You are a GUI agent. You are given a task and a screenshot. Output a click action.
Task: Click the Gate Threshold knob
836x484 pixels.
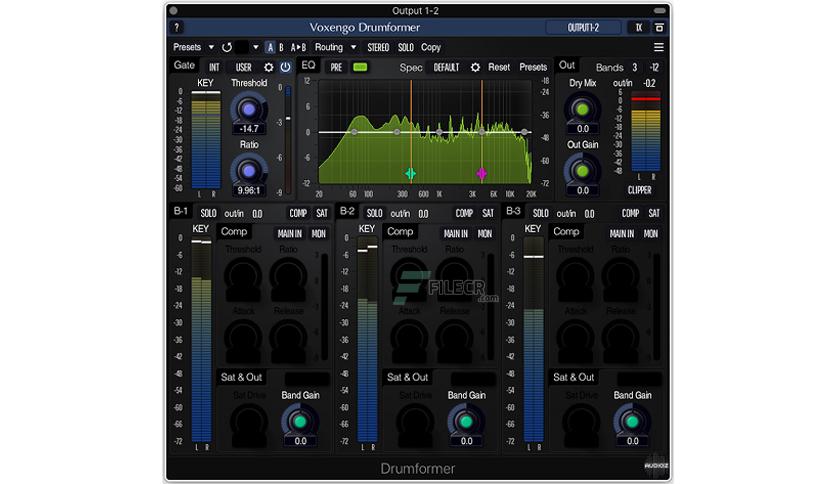point(248,109)
